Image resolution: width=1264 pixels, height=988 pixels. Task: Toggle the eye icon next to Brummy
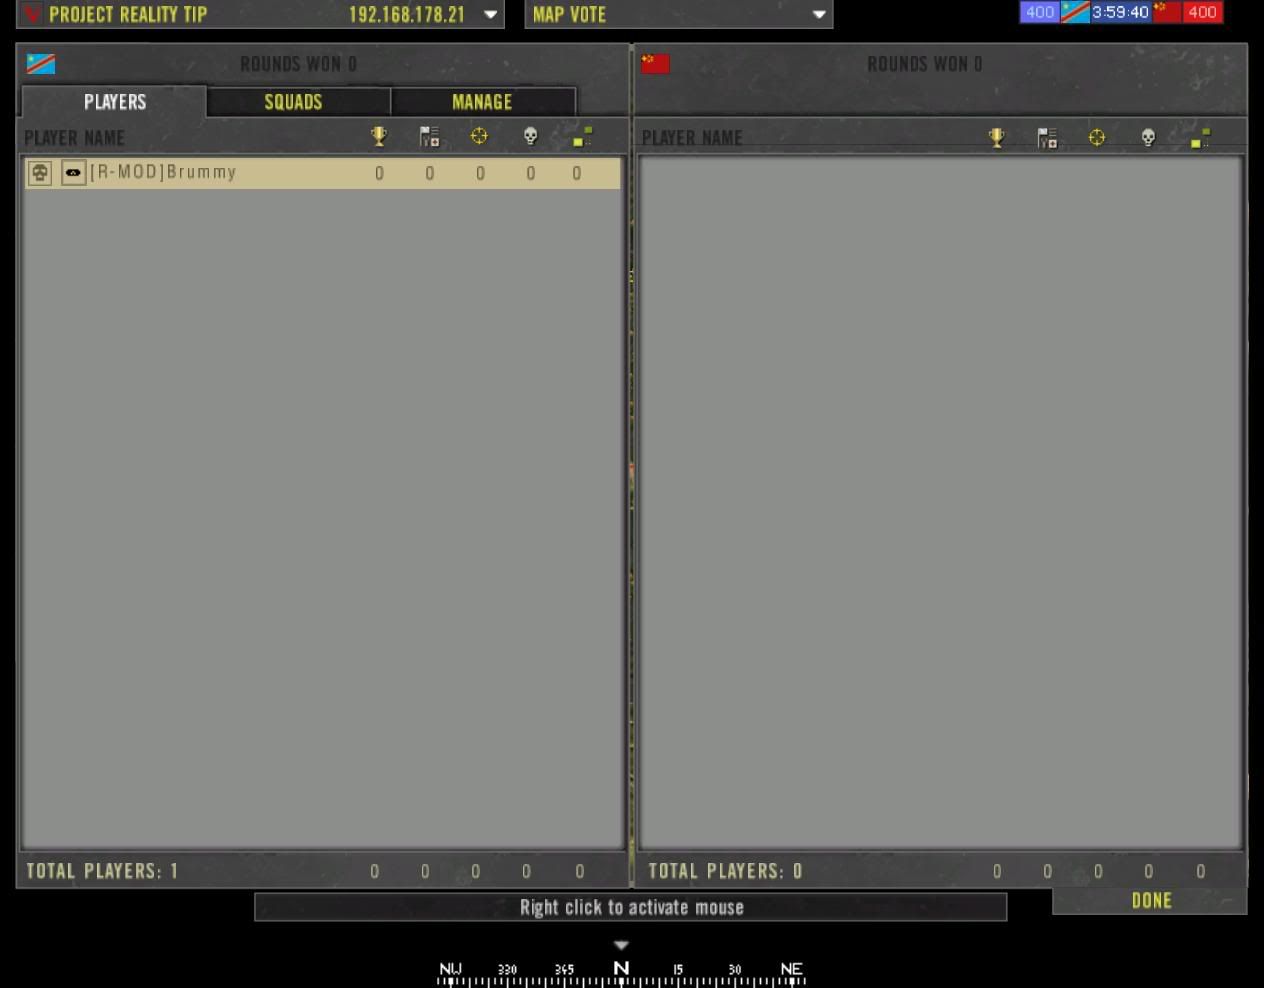point(73,173)
